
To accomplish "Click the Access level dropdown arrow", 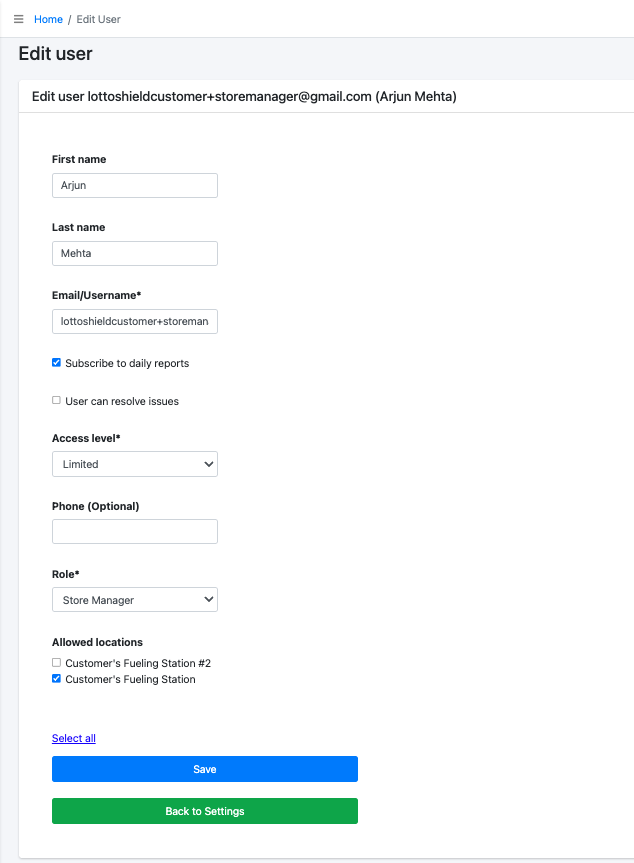I will 208,464.
